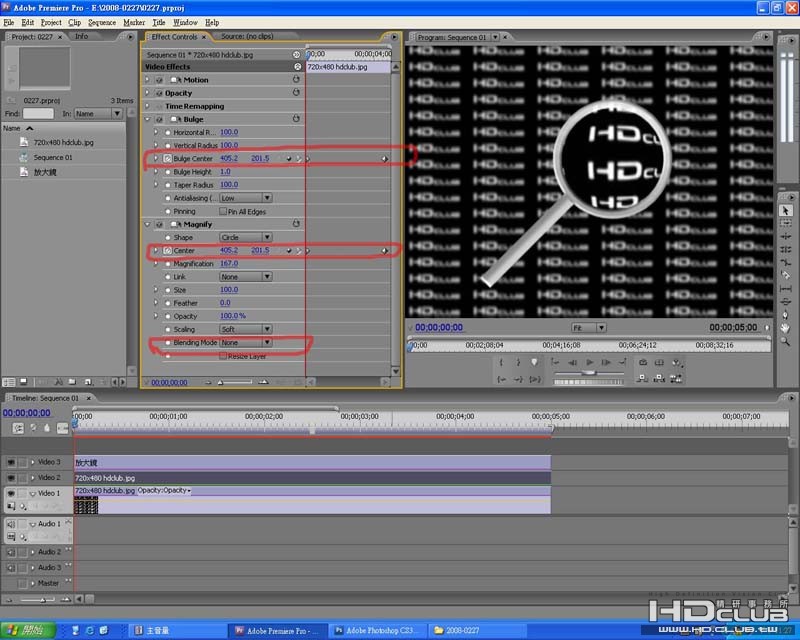Open Blending Mode None dropdown
Screen dimensions: 800x640
tap(246, 342)
